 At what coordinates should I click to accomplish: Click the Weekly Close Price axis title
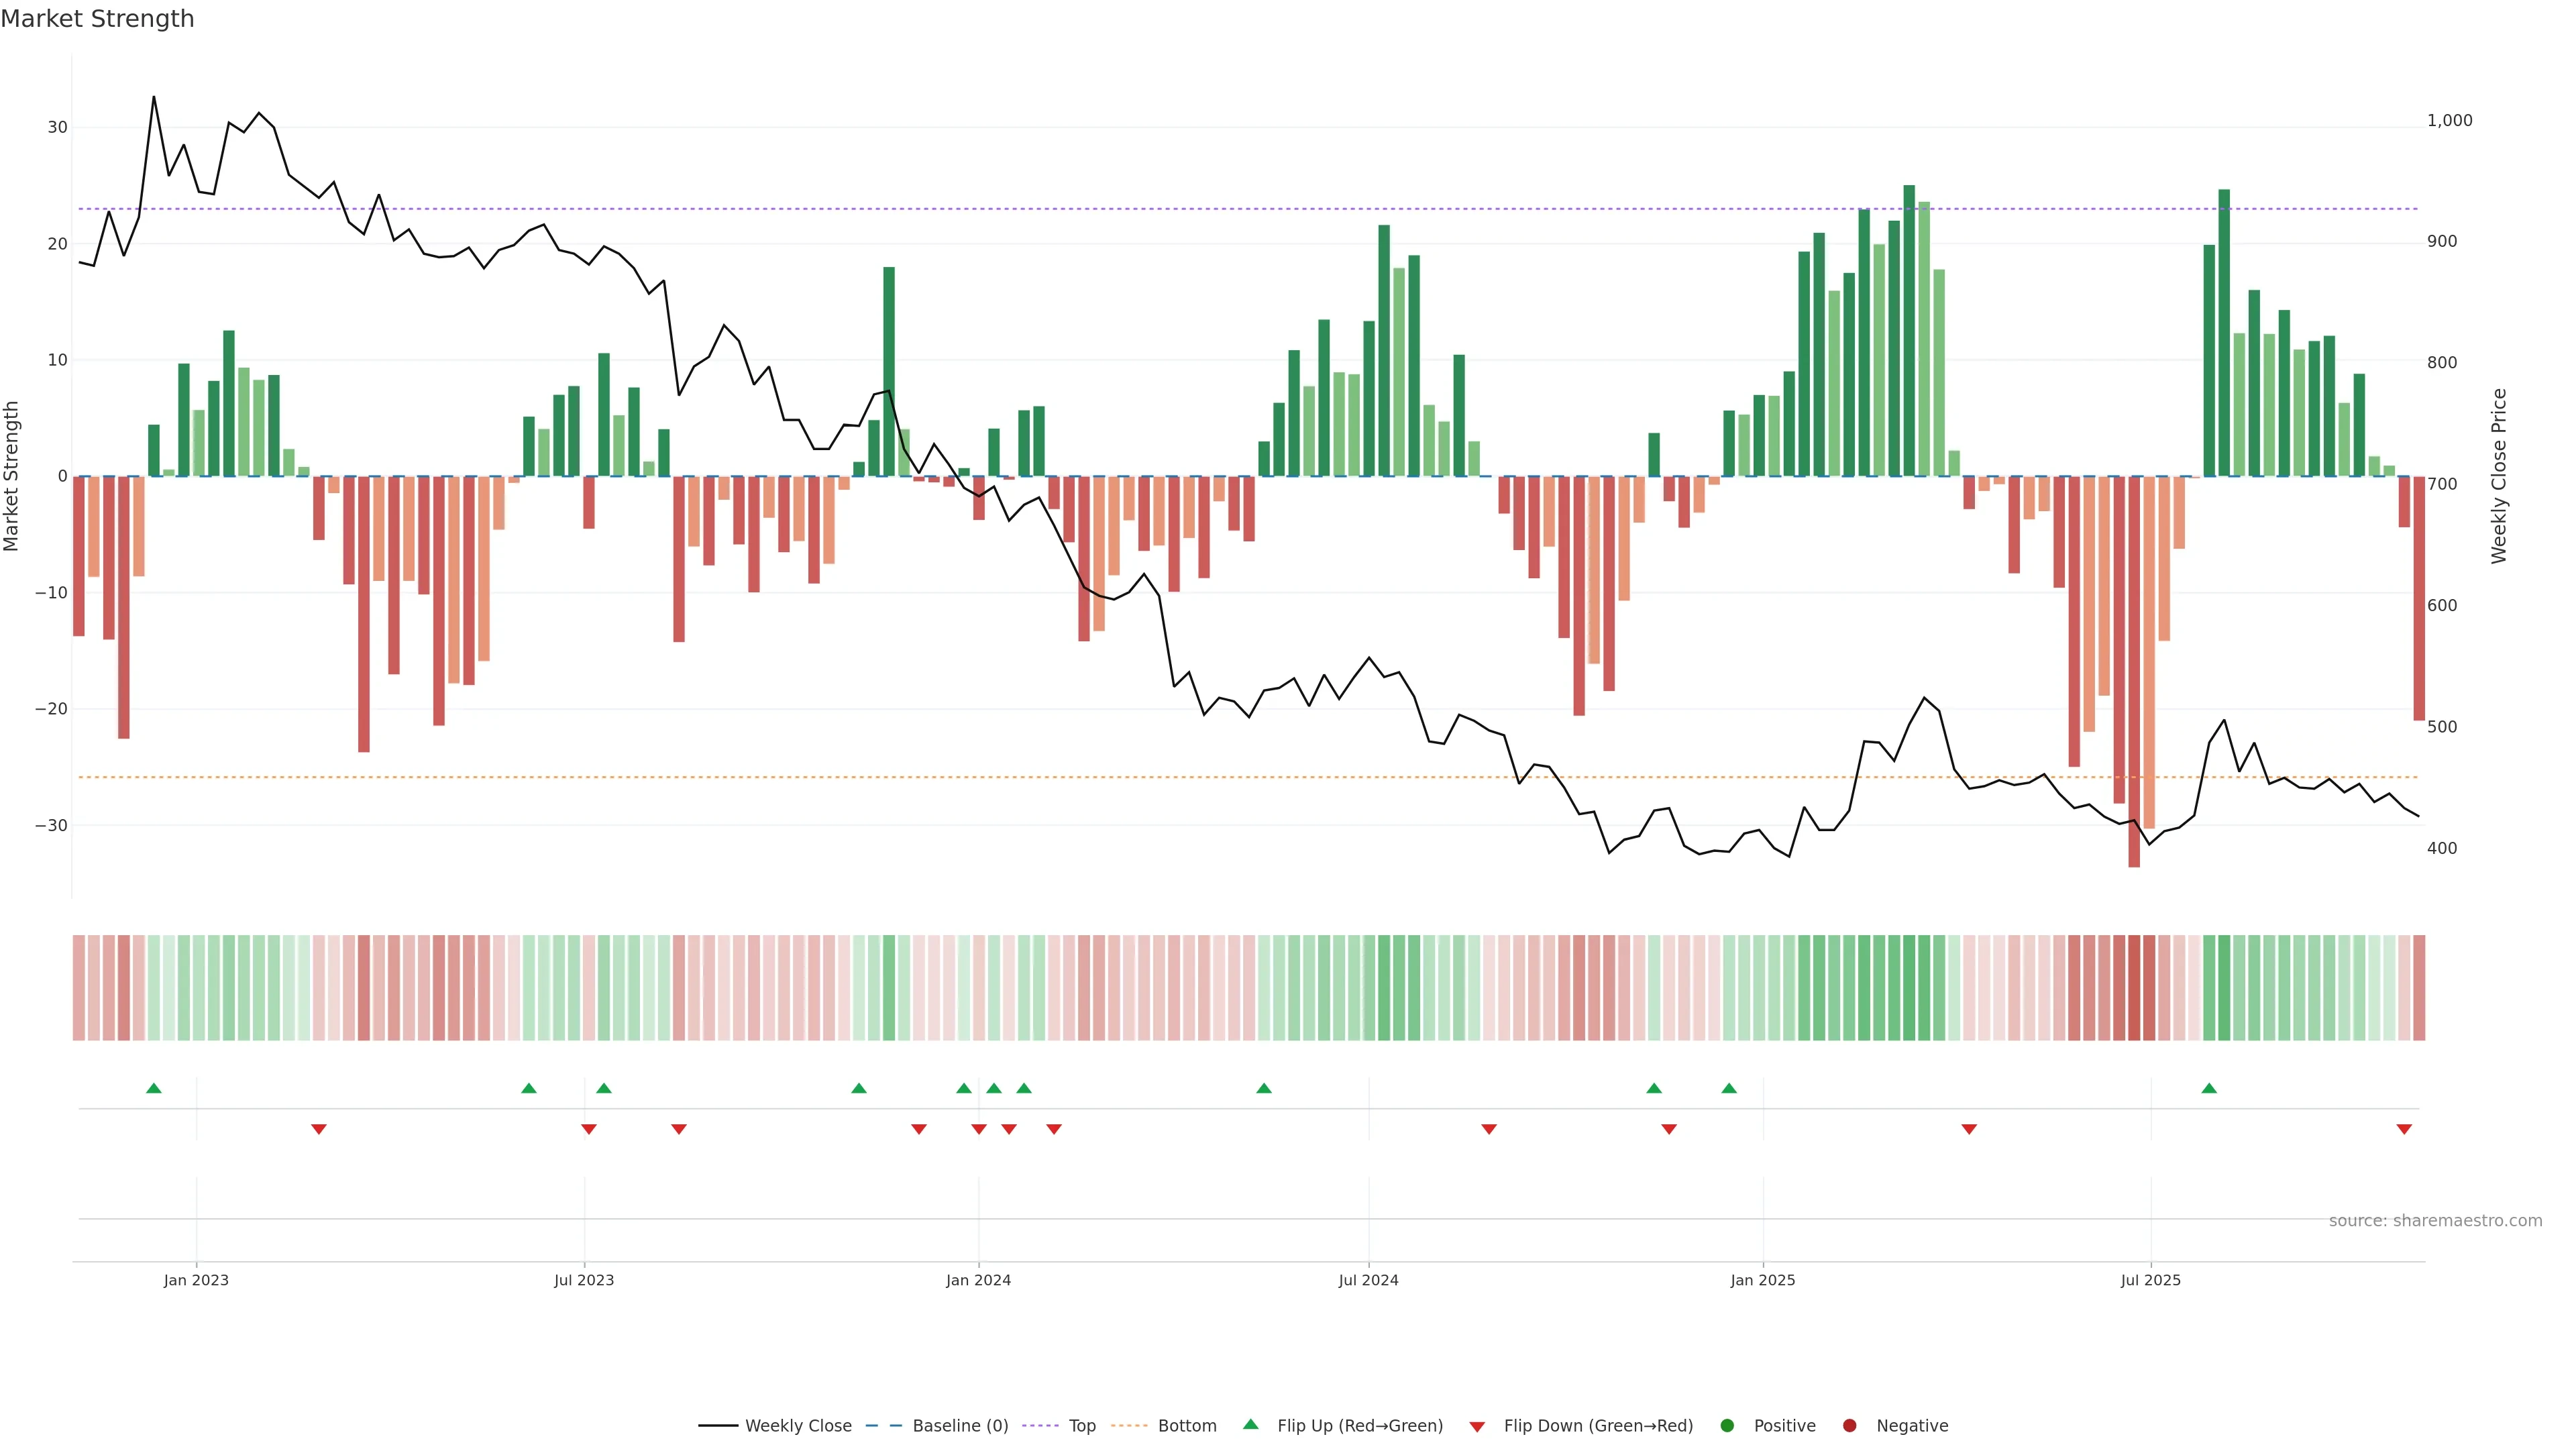(x=2498, y=476)
